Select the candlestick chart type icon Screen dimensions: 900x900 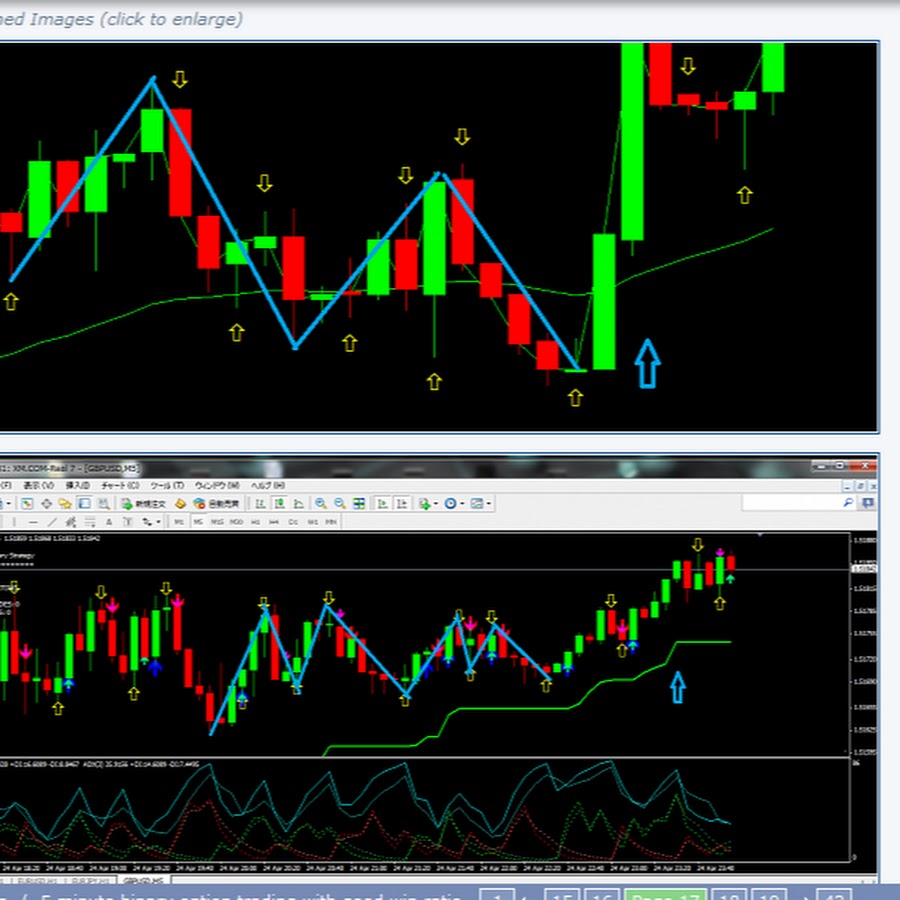coord(278,503)
